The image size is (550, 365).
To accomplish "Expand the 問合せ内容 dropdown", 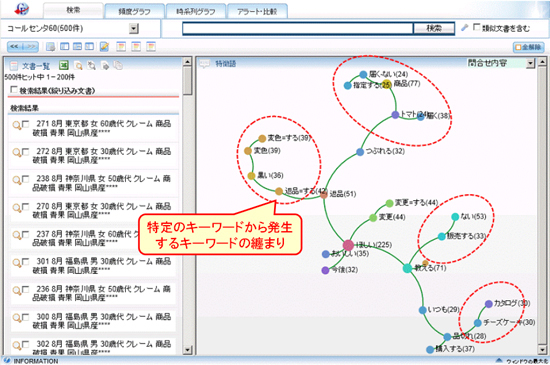I will tap(530, 63).
